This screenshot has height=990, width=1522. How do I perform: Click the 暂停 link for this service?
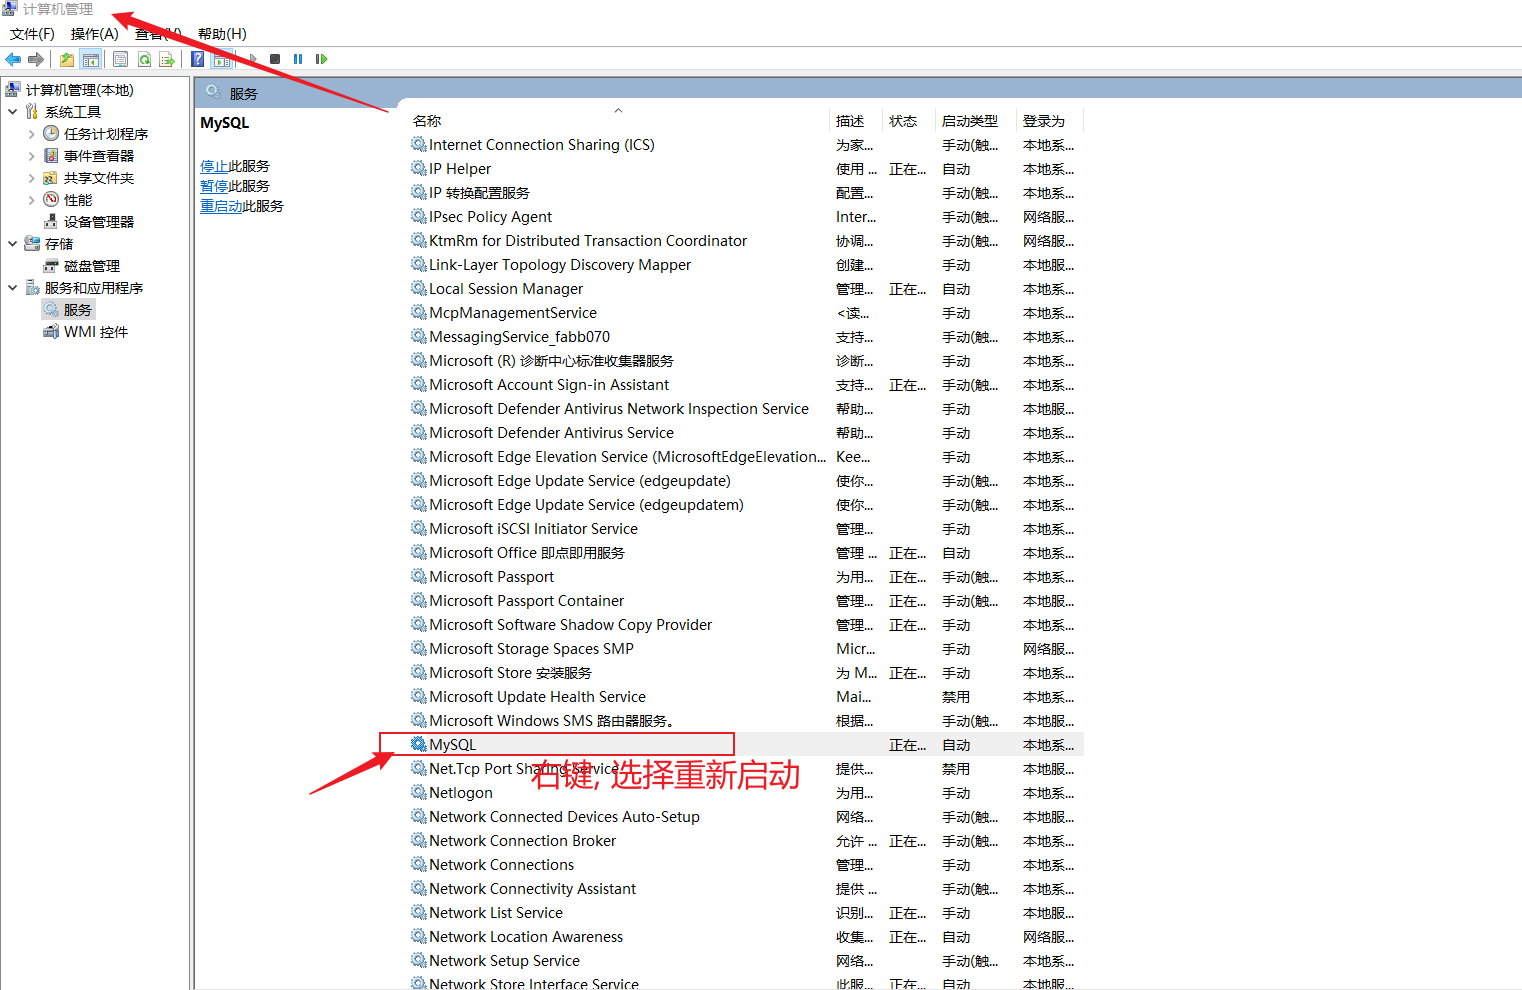[x=214, y=186]
